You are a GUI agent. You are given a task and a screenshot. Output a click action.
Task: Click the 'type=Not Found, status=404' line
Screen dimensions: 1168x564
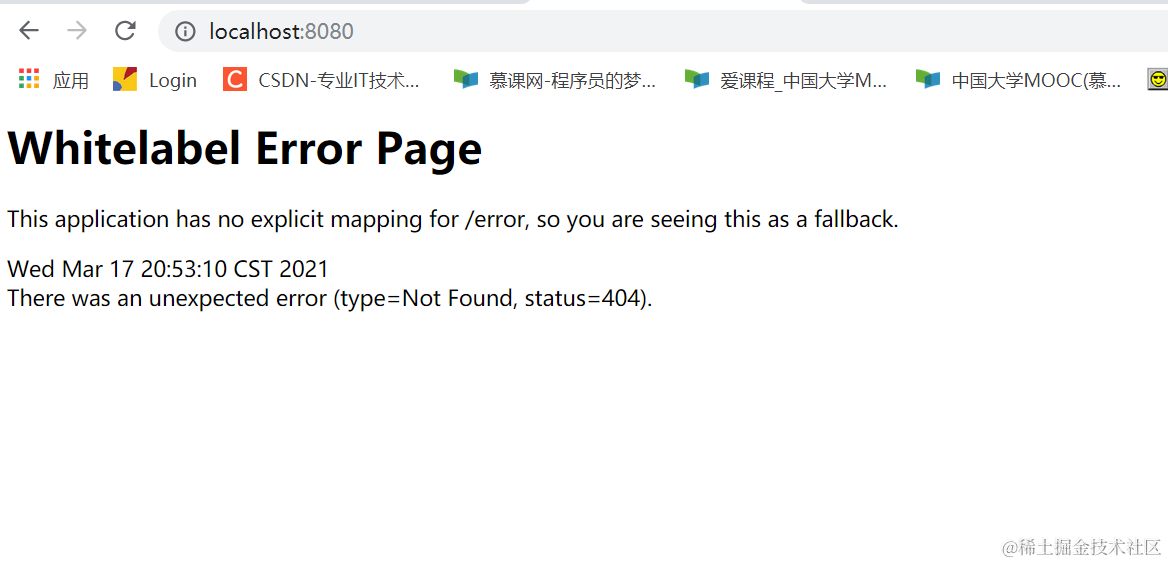[x=330, y=298]
